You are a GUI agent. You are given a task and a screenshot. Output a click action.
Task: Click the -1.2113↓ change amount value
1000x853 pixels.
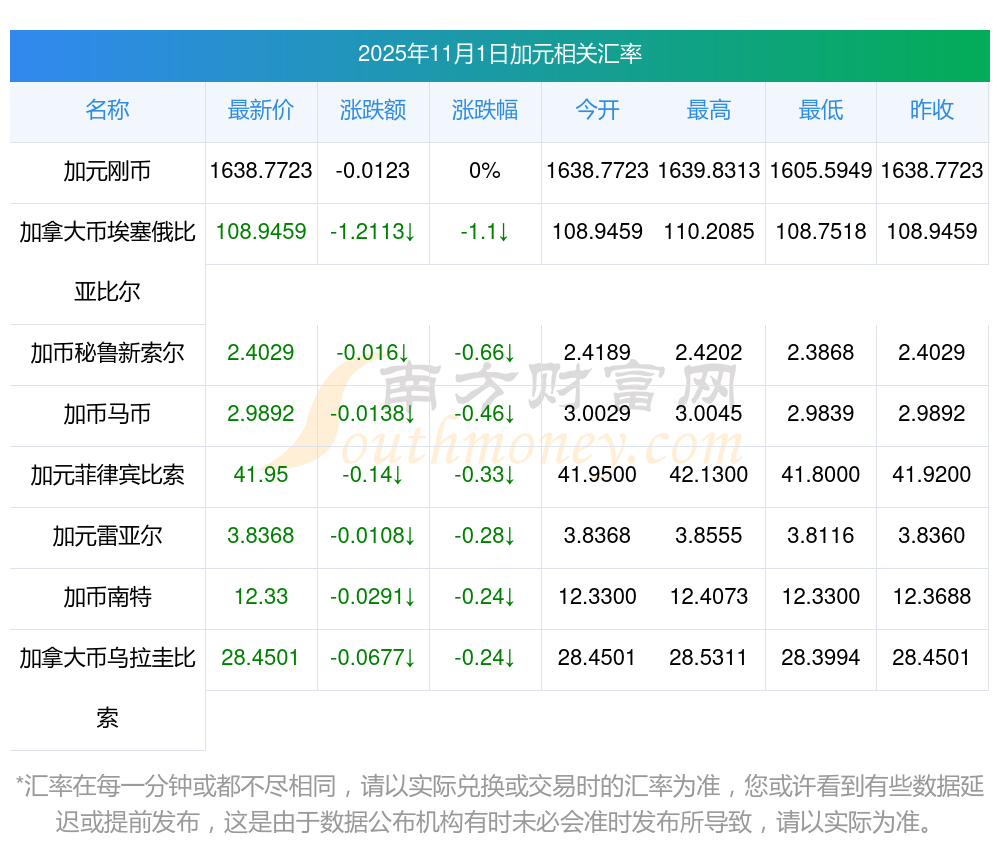(373, 232)
